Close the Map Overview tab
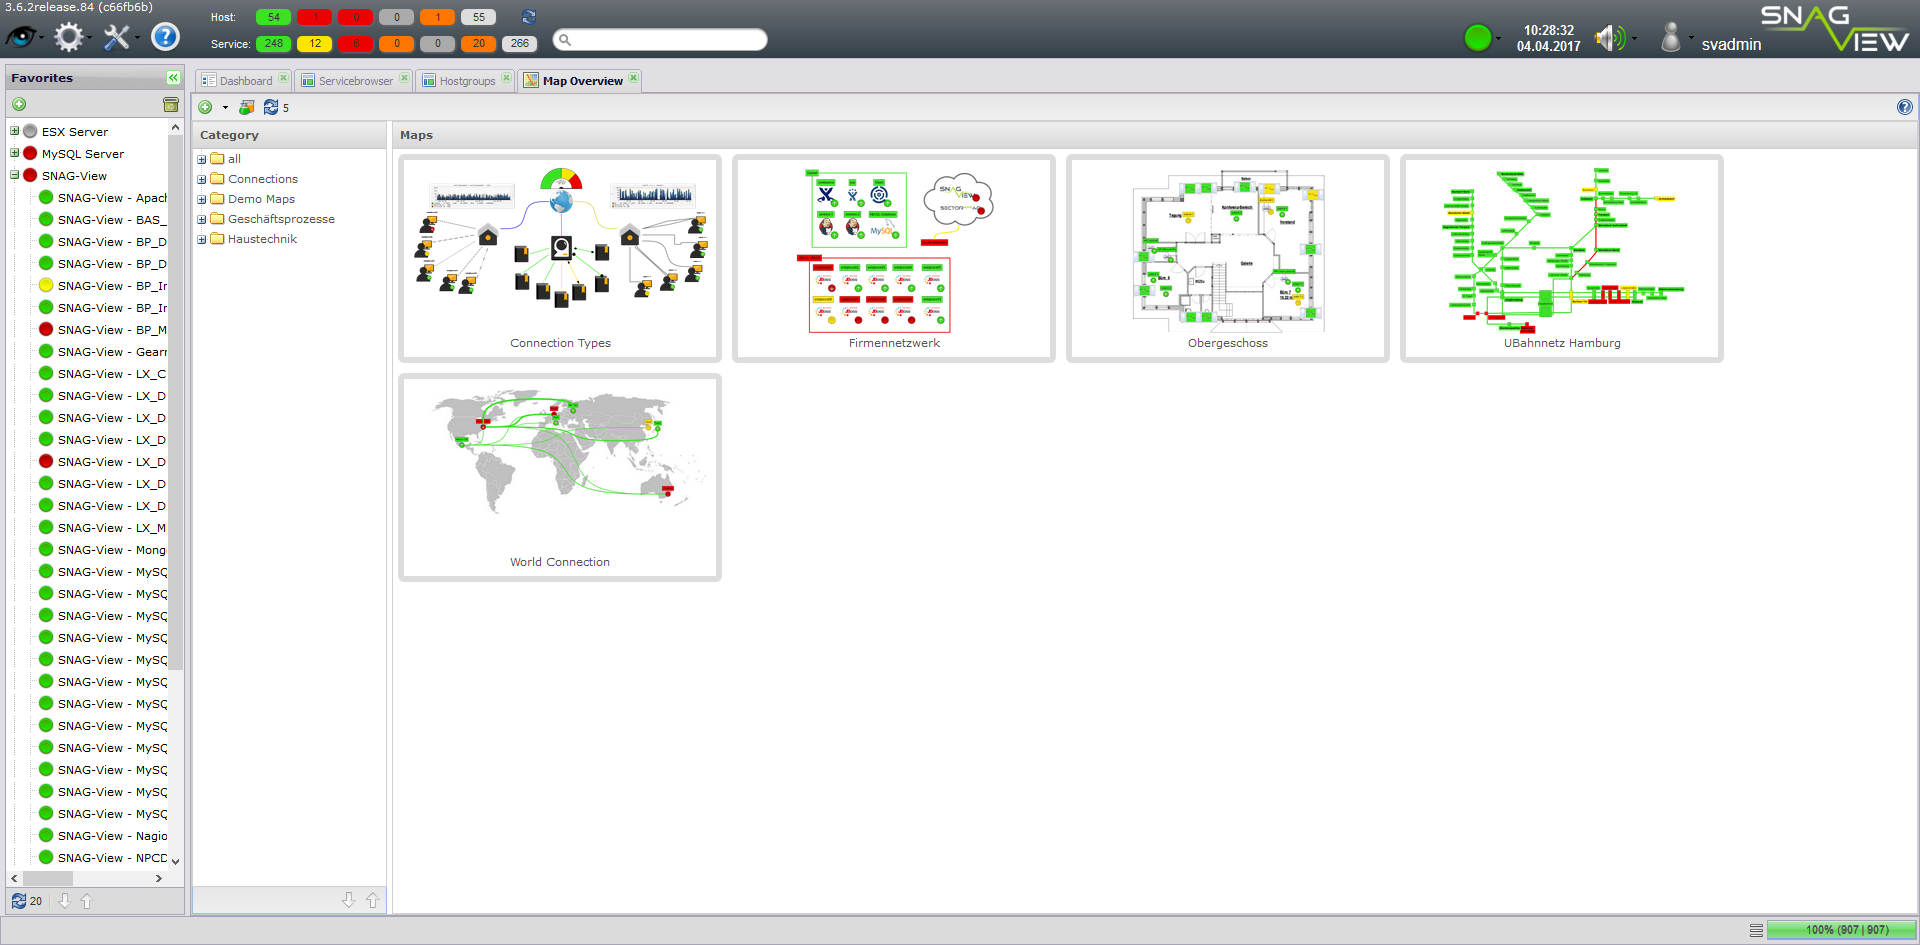 [x=633, y=78]
